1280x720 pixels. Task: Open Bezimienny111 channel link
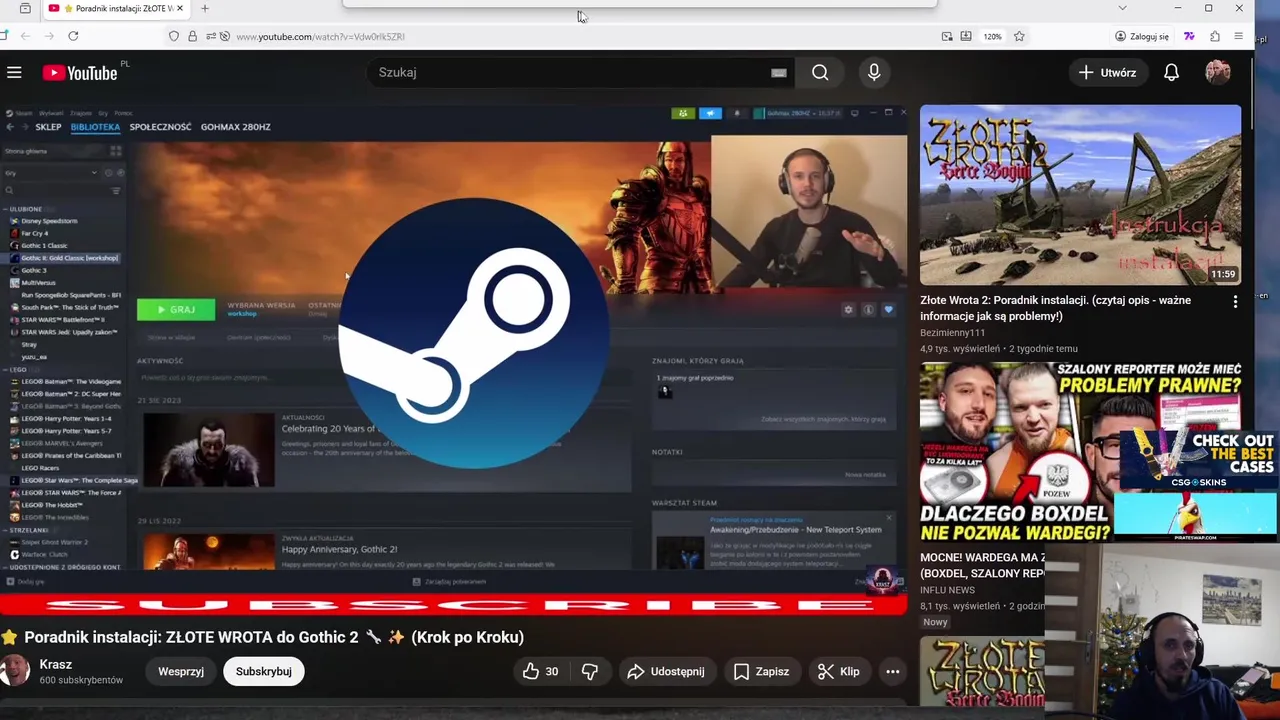(953, 333)
